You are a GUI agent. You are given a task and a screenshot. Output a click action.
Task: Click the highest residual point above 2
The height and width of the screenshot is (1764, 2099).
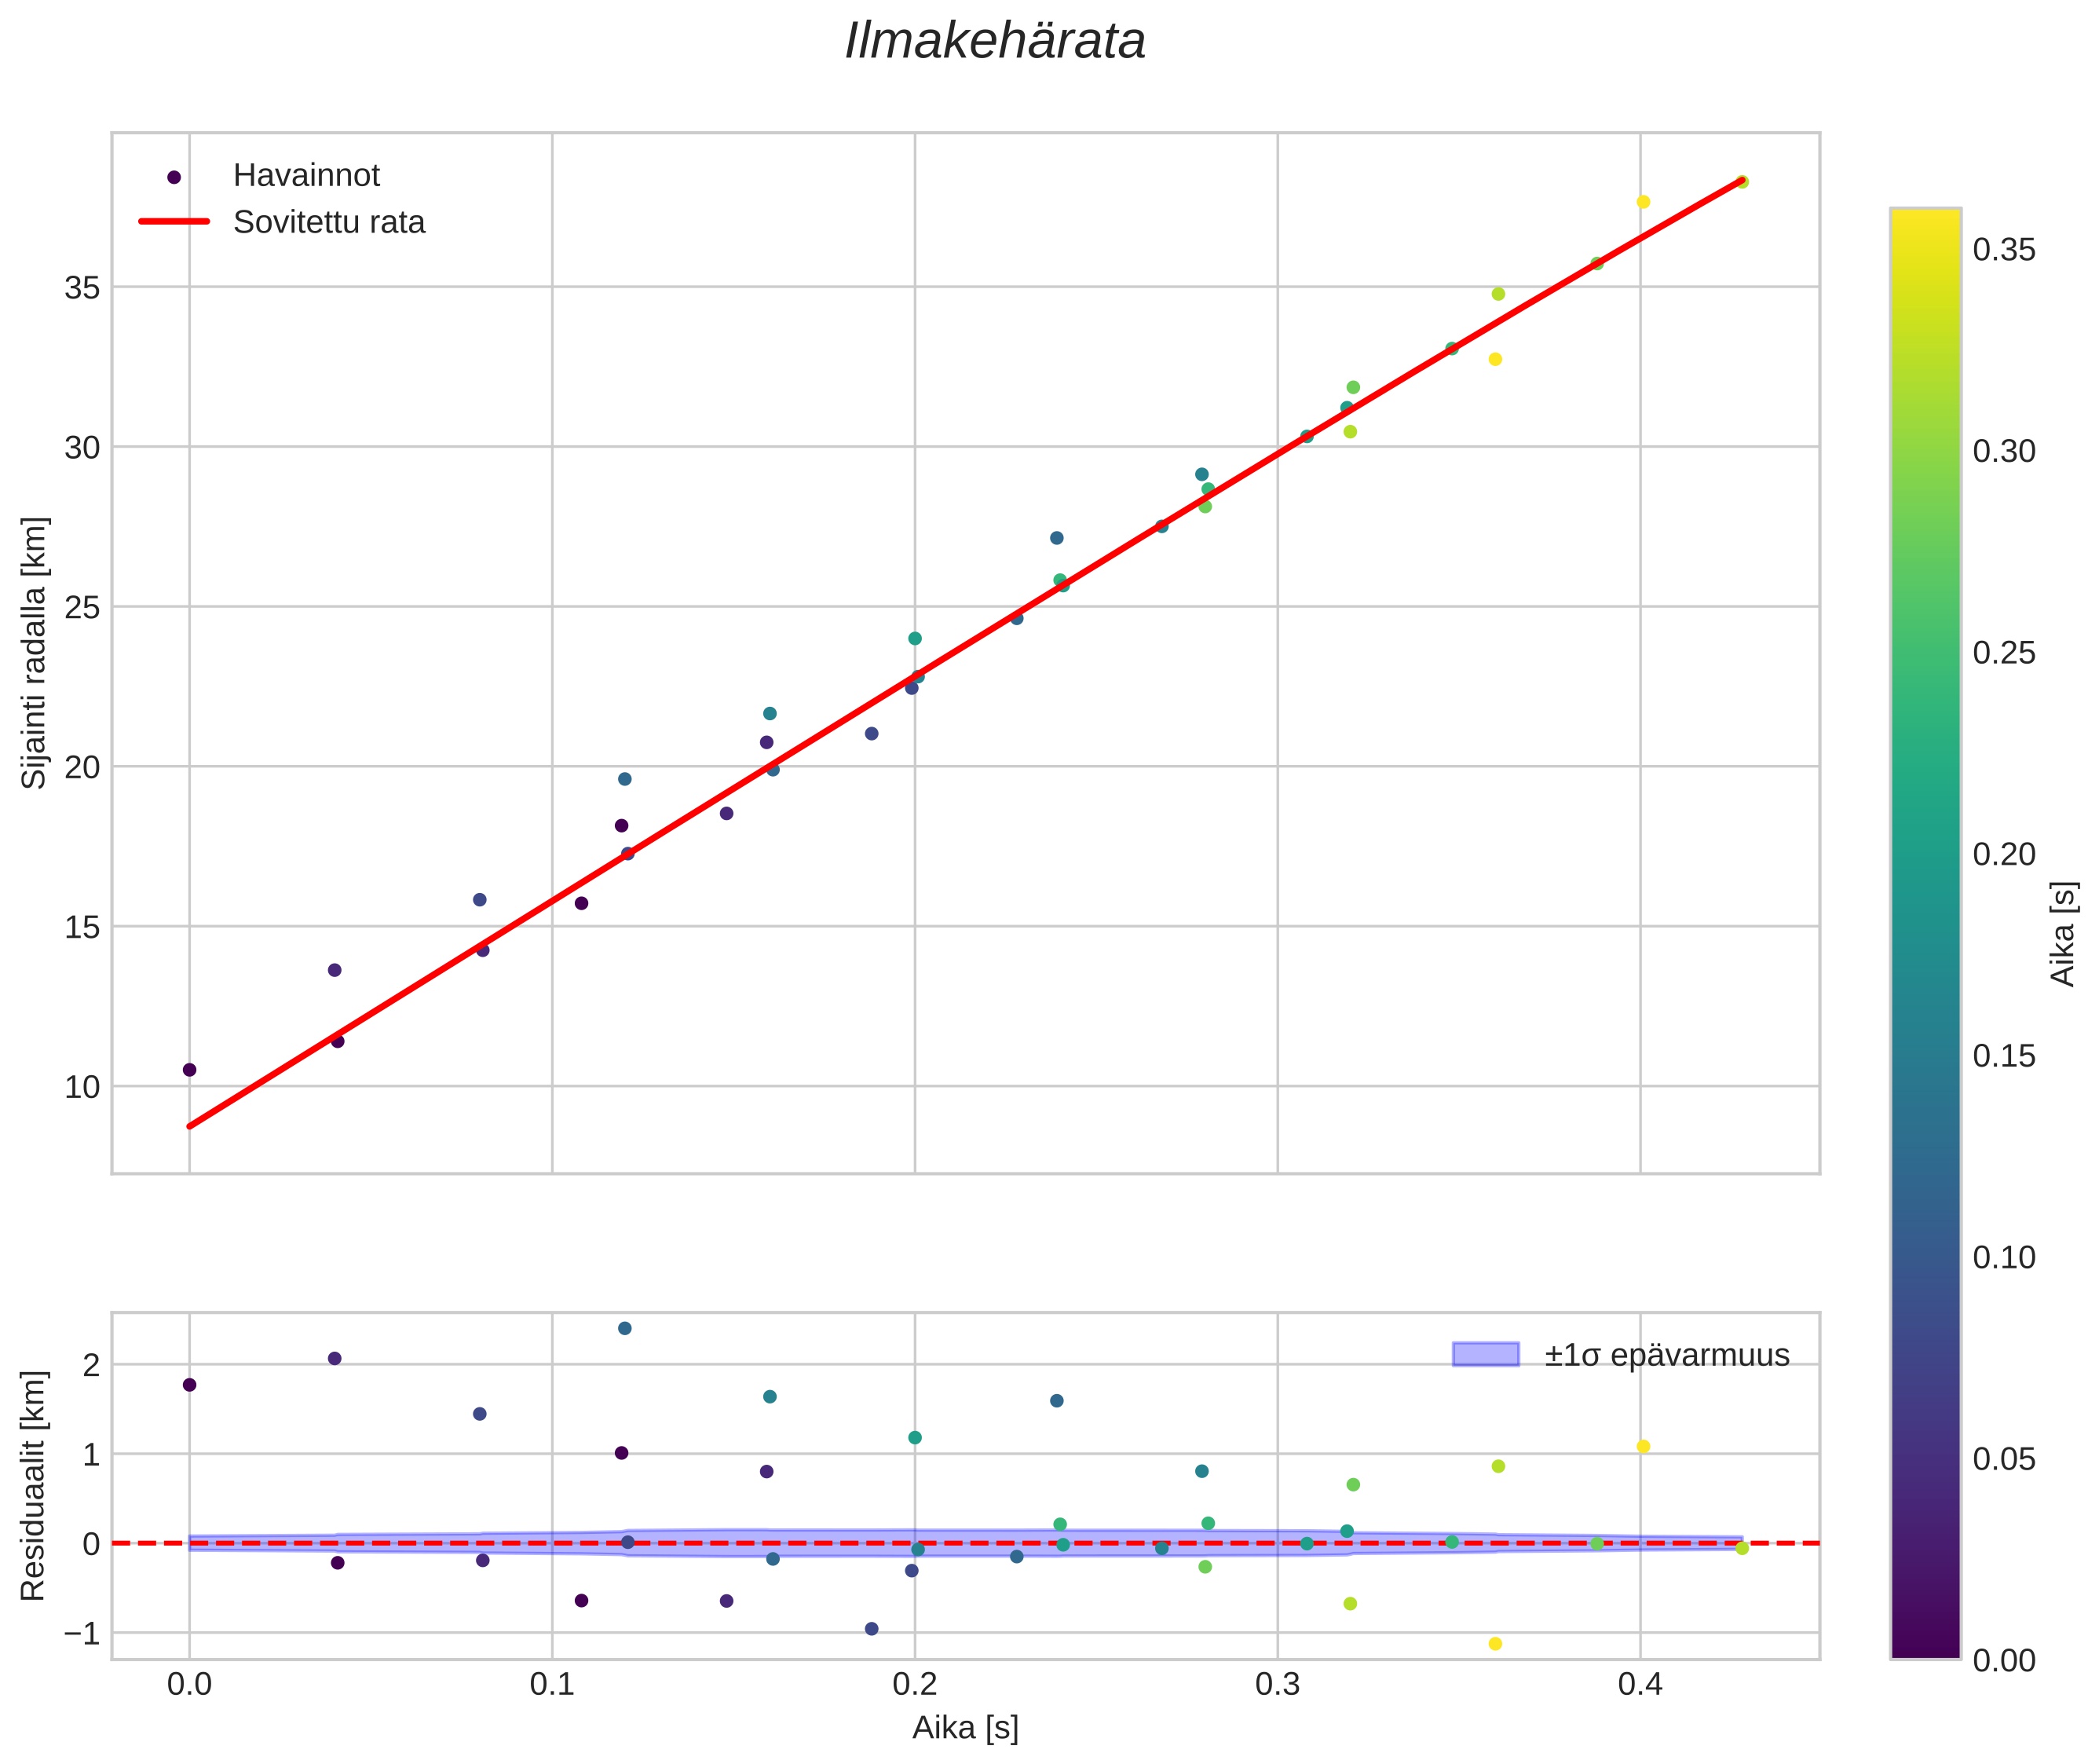point(624,1328)
